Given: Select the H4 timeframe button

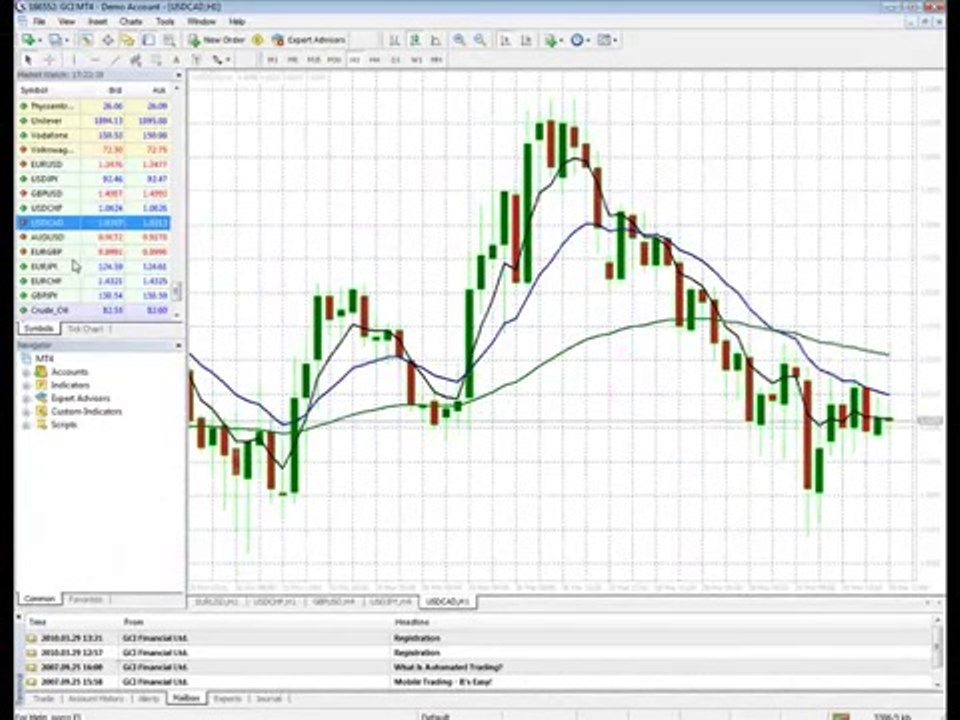Looking at the screenshot, I should (x=374, y=60).
